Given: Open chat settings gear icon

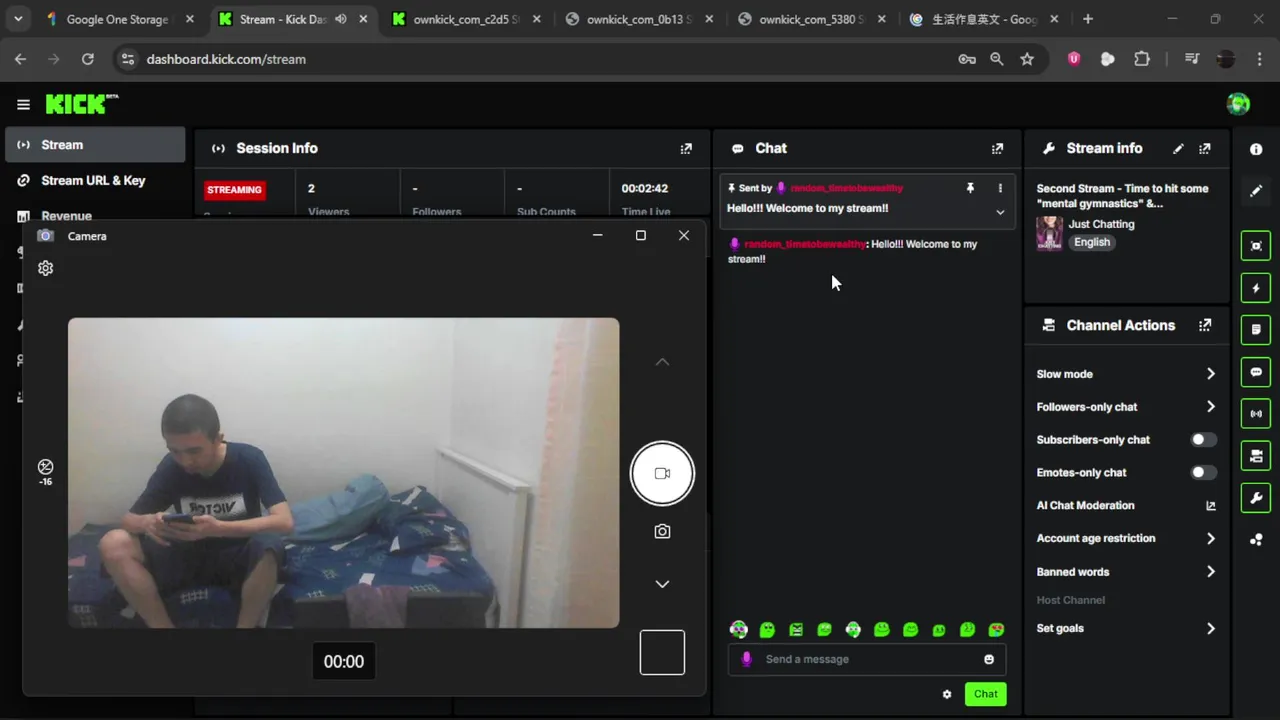Looking at the screenshot, I should [x=947, y=694].
